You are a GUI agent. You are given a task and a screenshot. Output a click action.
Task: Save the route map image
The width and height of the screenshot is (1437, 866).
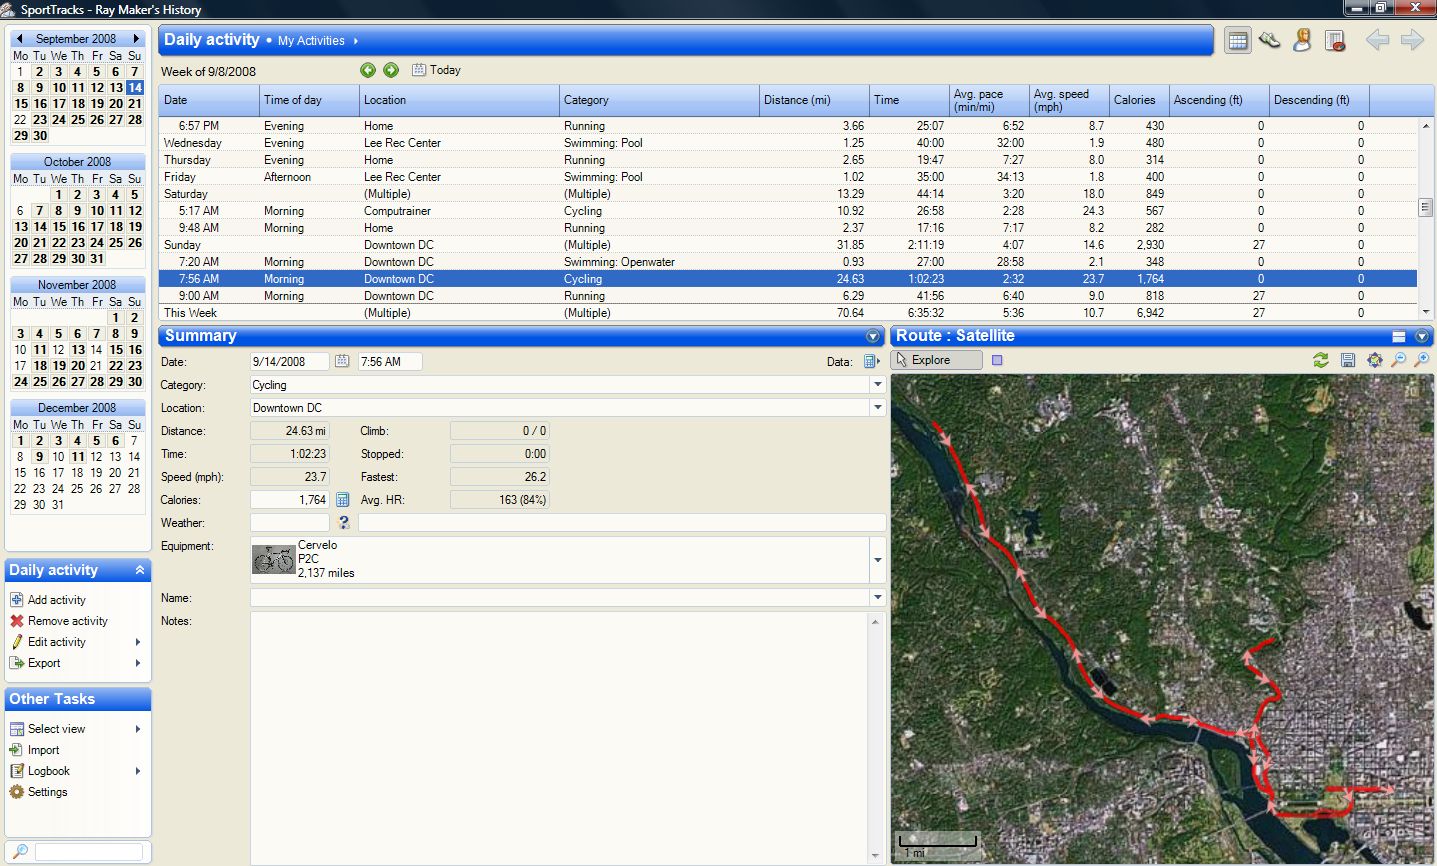pos(1348,360)
